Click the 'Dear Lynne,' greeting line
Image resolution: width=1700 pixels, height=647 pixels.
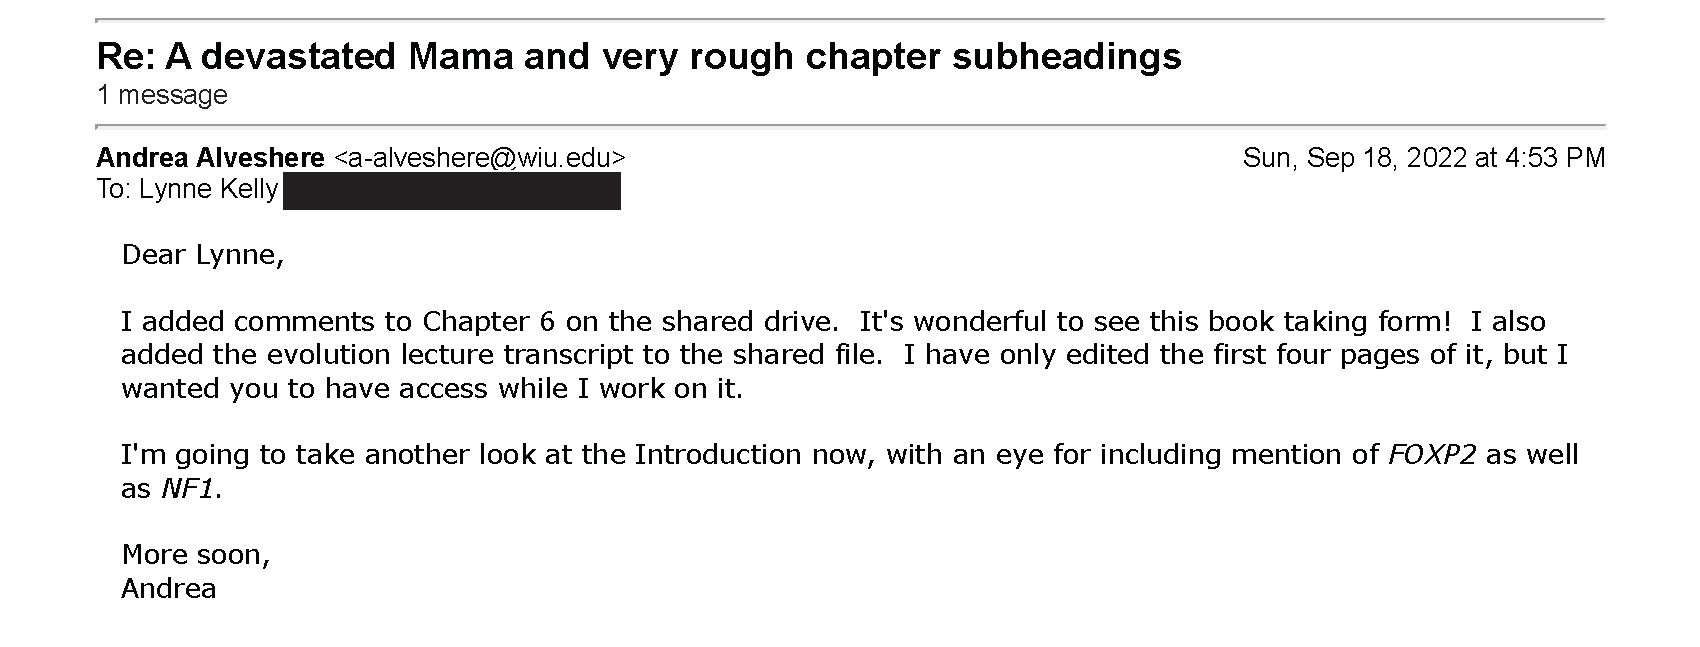tap(203, 255)
